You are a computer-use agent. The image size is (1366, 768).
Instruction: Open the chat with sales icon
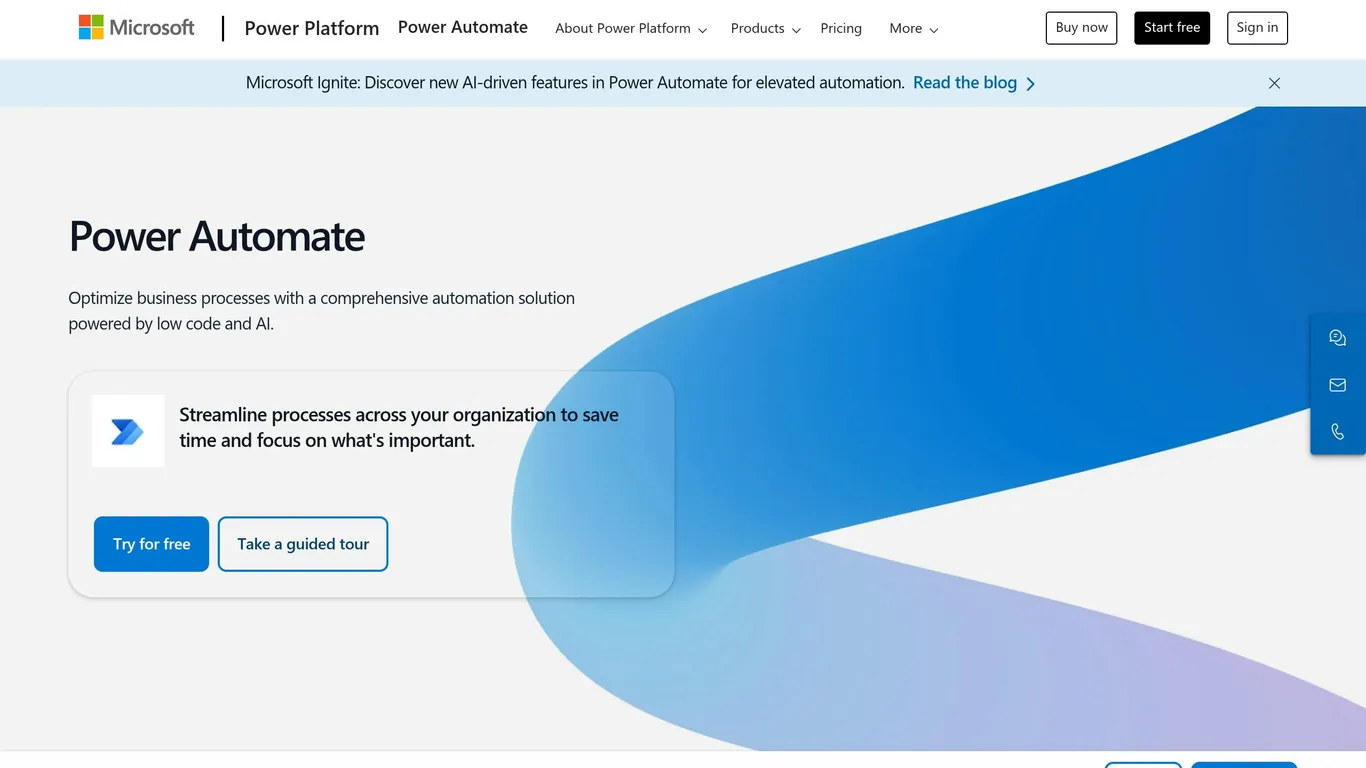[x=1338, y=338]
